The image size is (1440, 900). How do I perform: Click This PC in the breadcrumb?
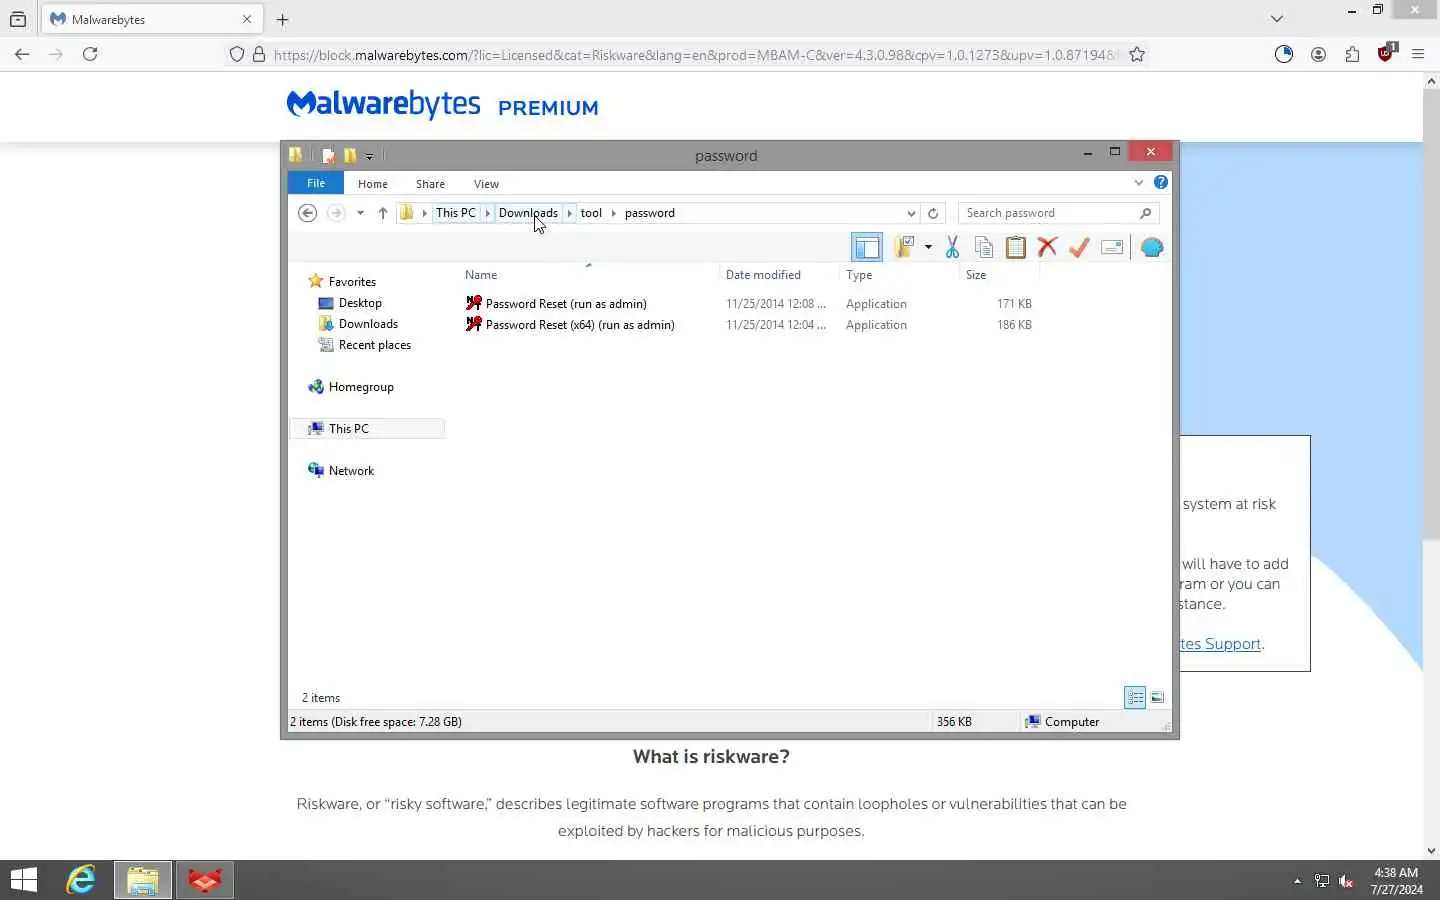(x=456, y=213)
